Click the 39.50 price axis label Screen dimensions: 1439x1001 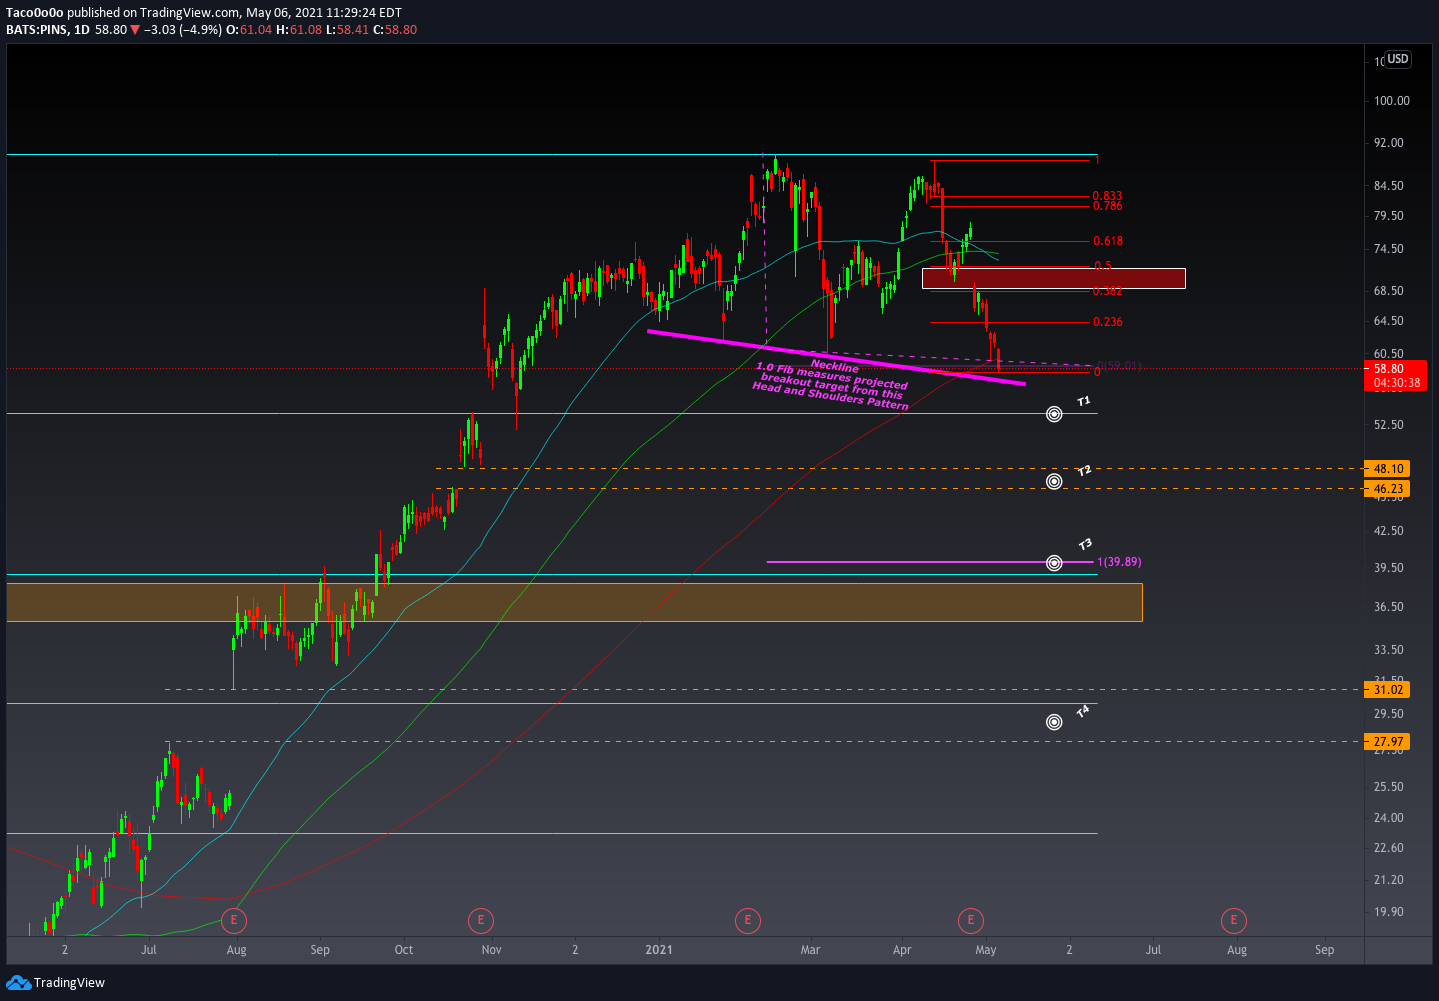pos(1389,568)
